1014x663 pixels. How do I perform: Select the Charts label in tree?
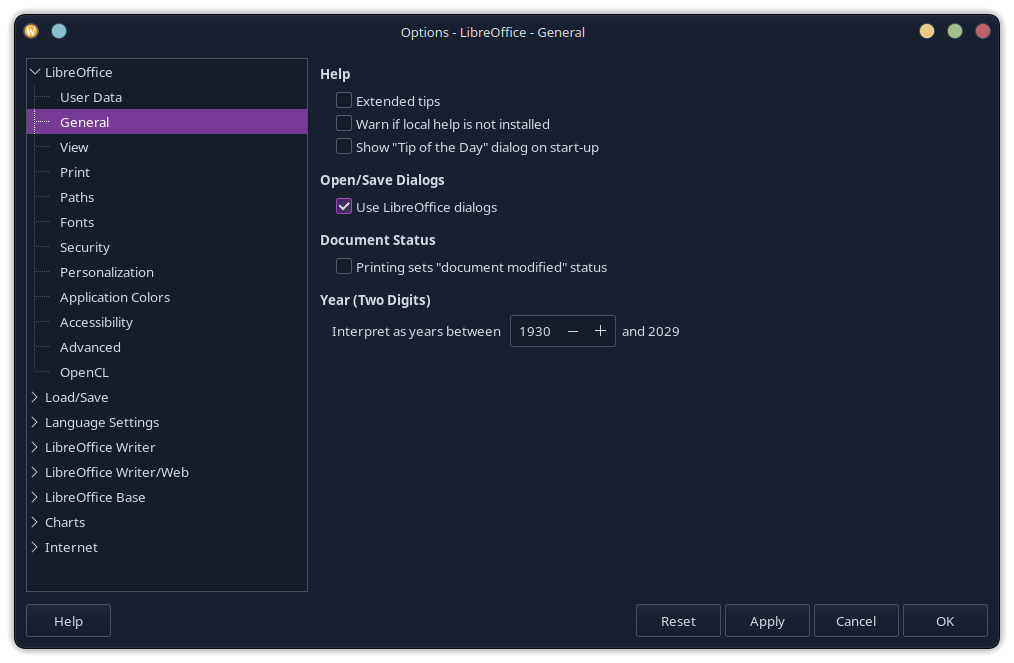(x=65, y=522)
